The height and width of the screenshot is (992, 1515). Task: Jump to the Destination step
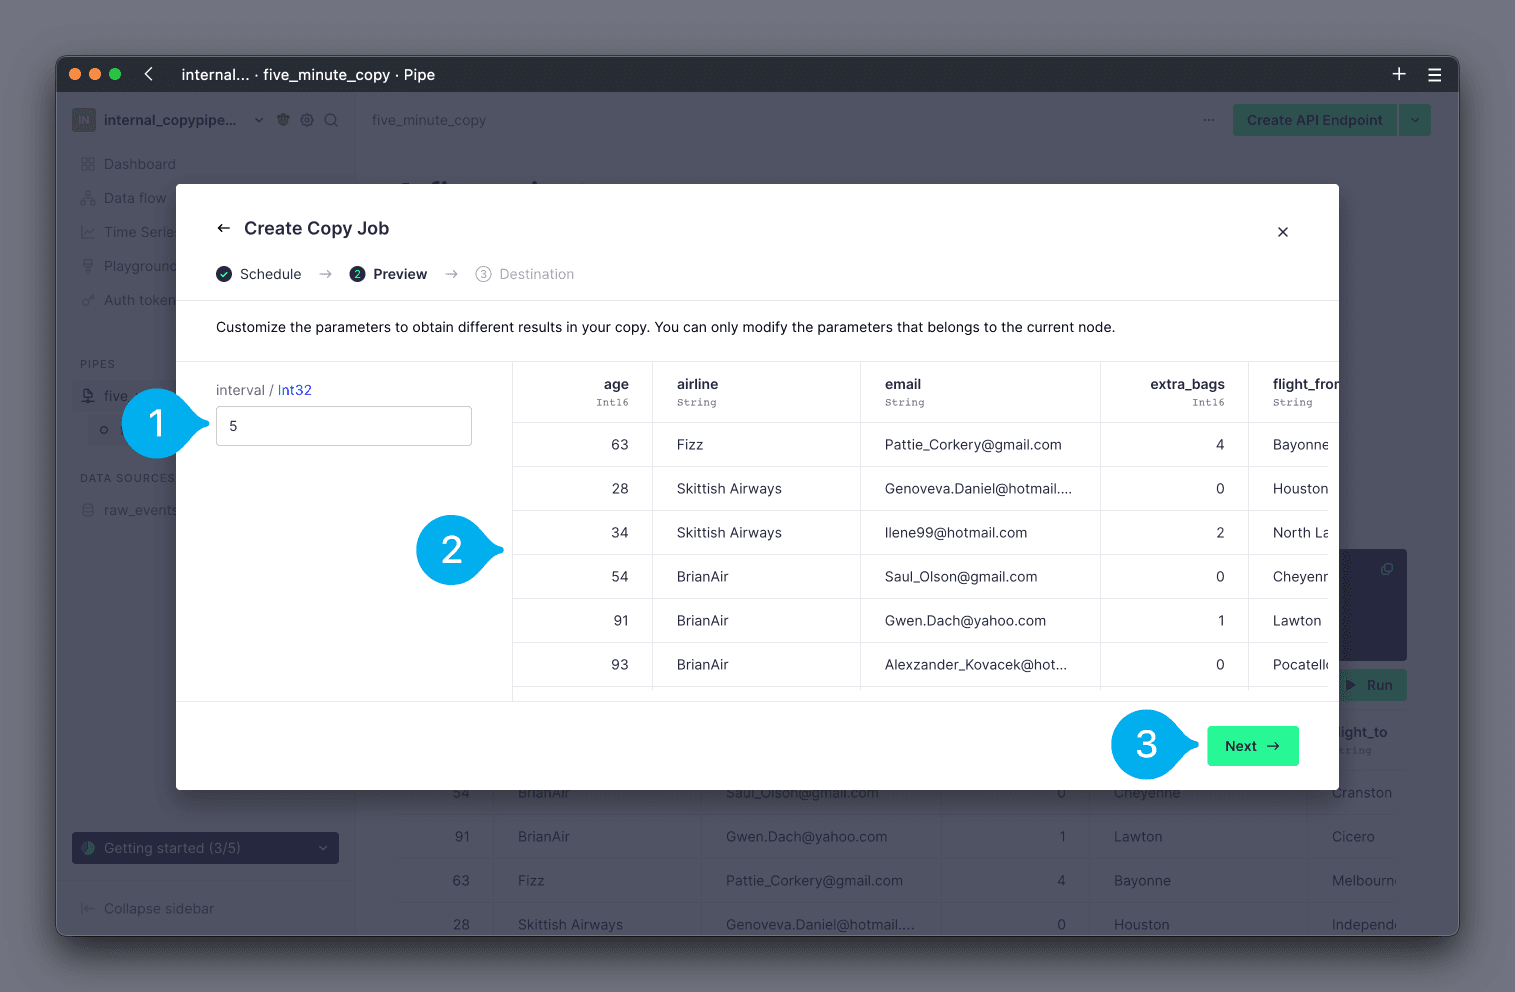pos(525,274)
